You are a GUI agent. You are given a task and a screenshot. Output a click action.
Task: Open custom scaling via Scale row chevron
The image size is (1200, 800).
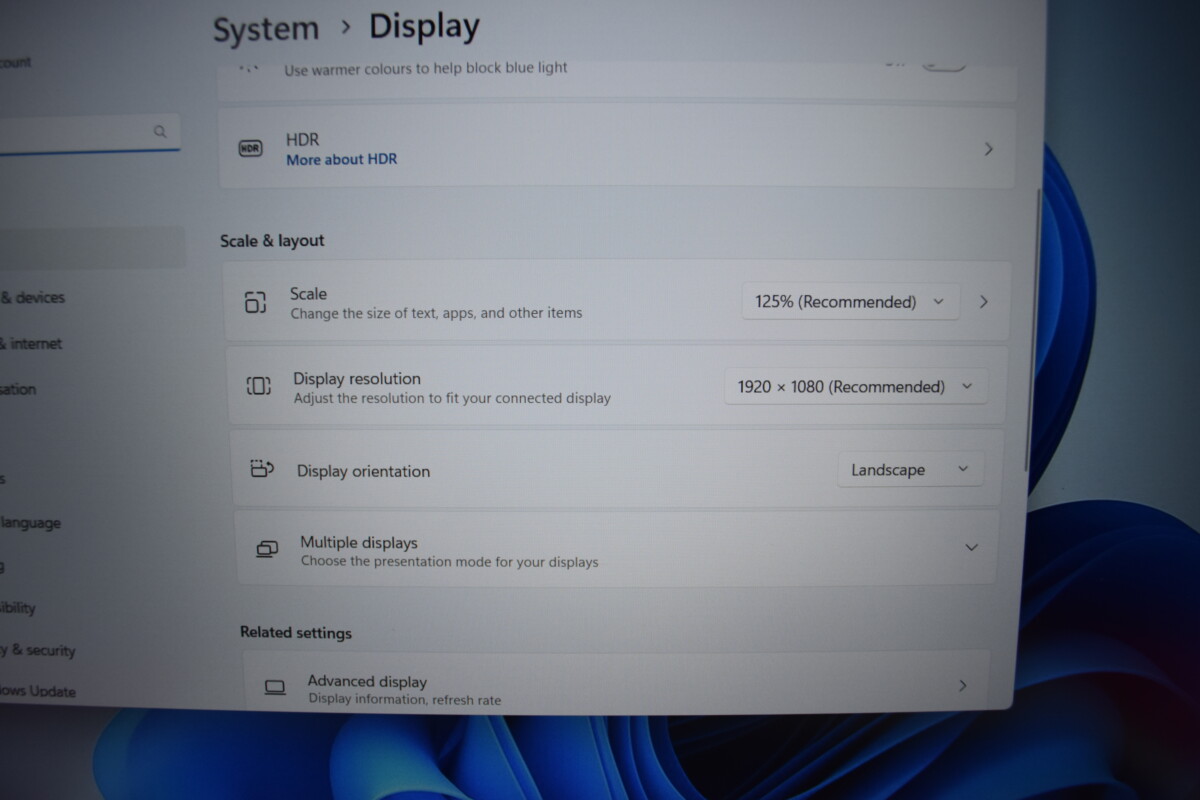[984, 301]
